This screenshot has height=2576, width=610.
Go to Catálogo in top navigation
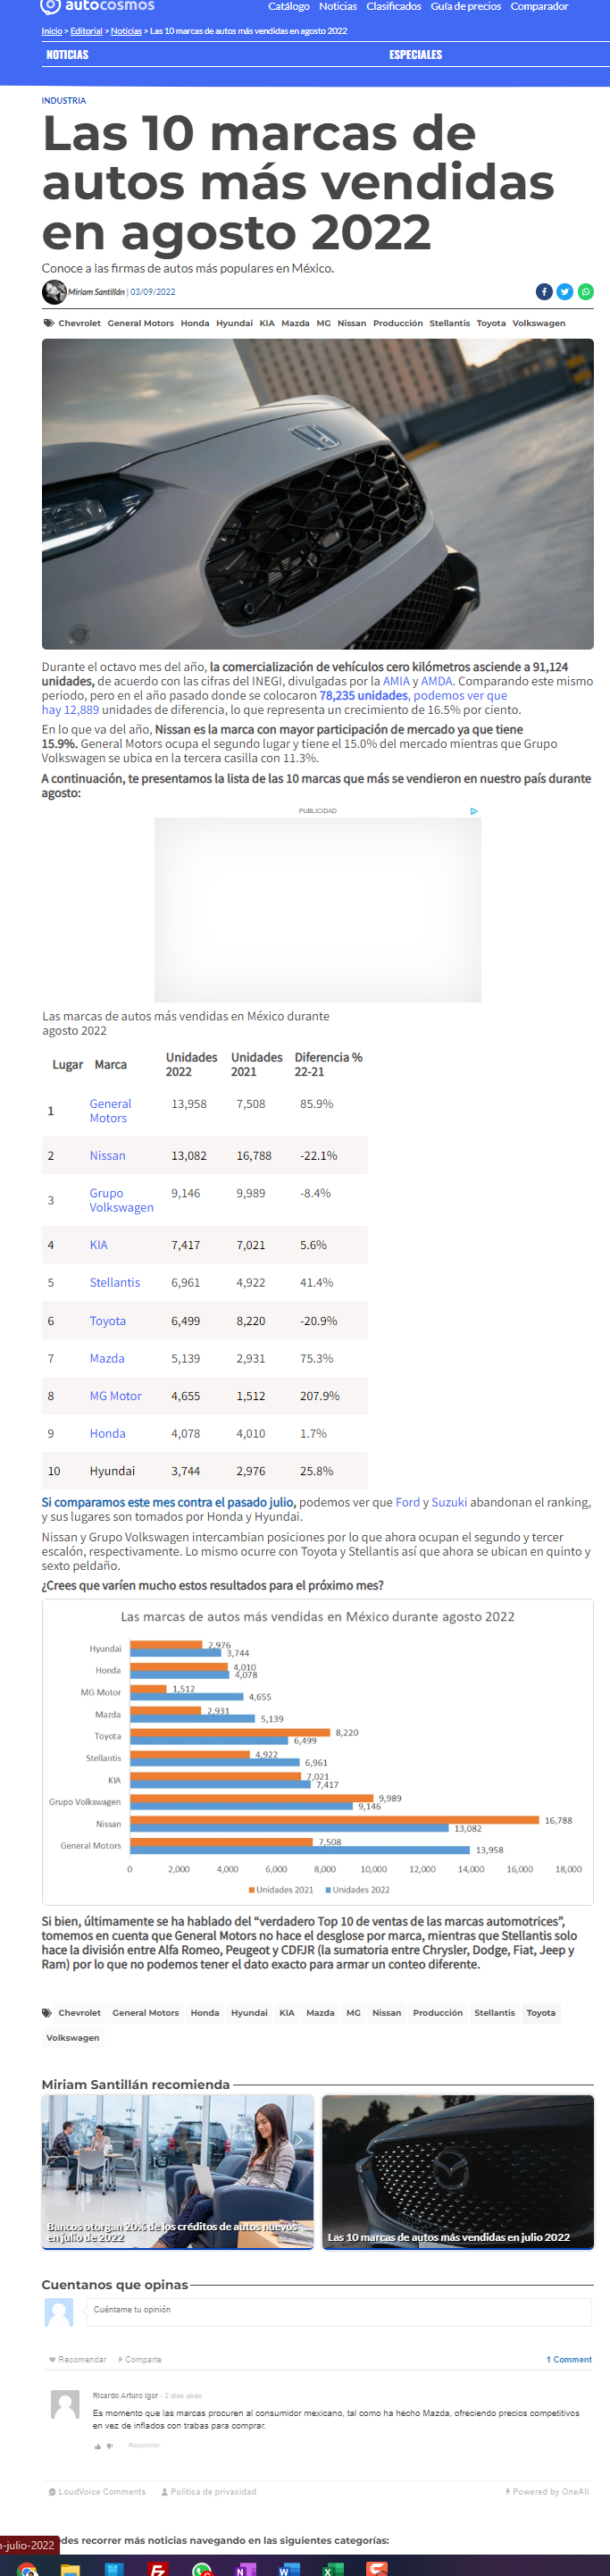coord(289,6)
